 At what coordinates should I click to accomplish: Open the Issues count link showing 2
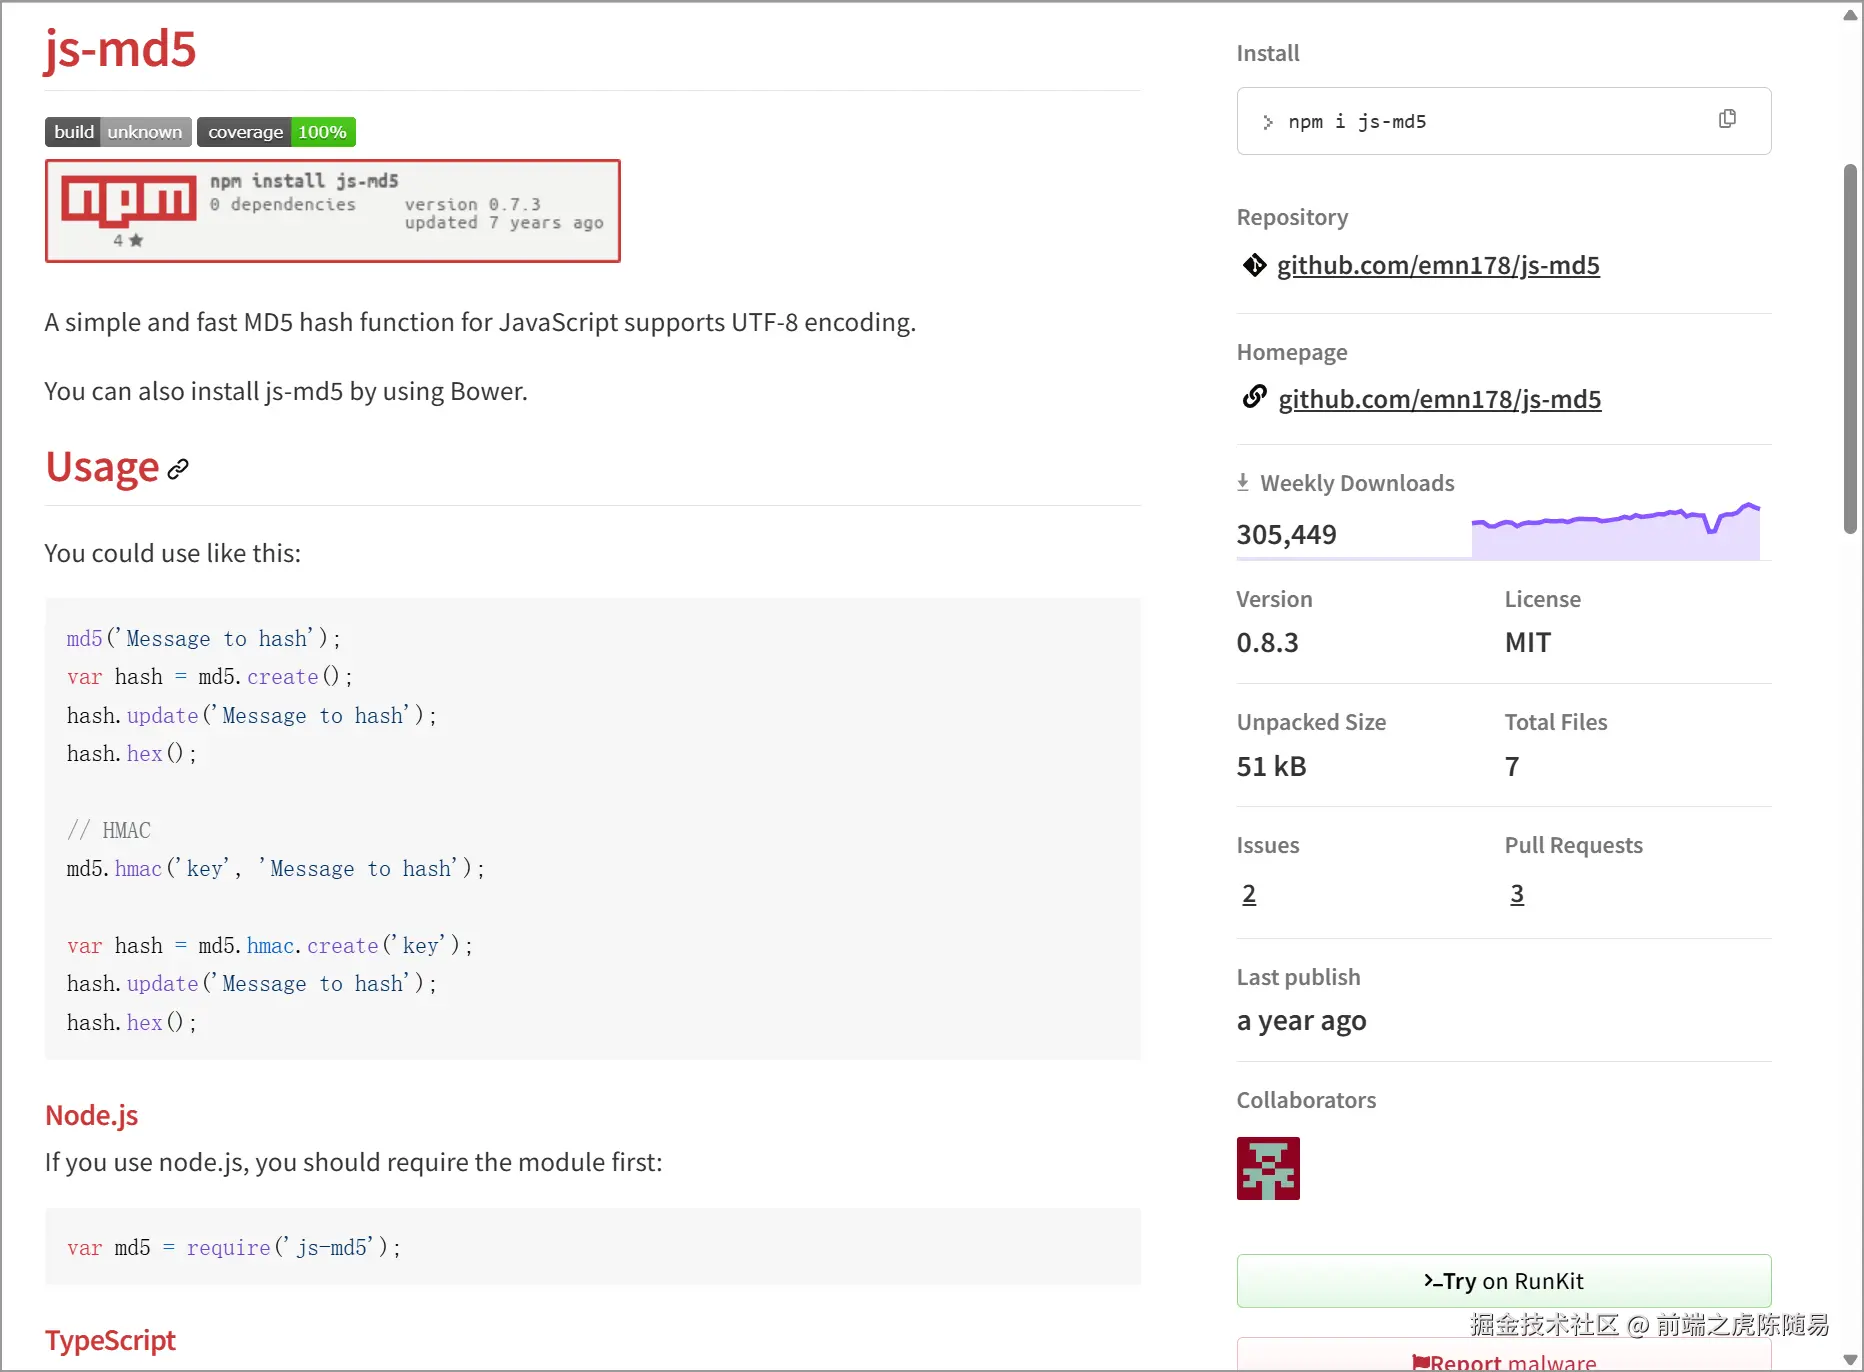pos(1249,894)
